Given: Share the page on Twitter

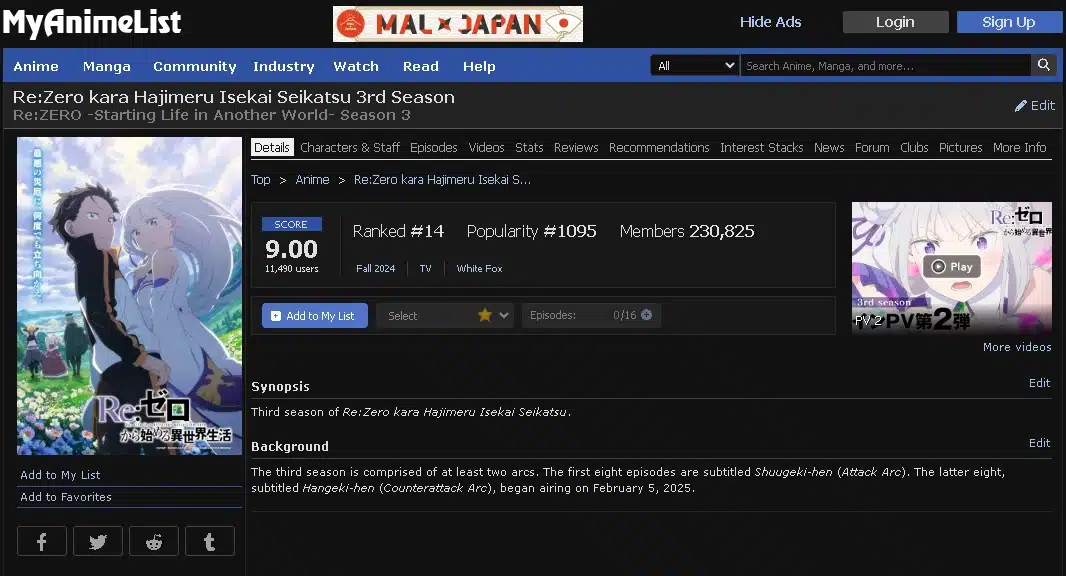Looking at the screenshot, I should [x=98, y=541].
